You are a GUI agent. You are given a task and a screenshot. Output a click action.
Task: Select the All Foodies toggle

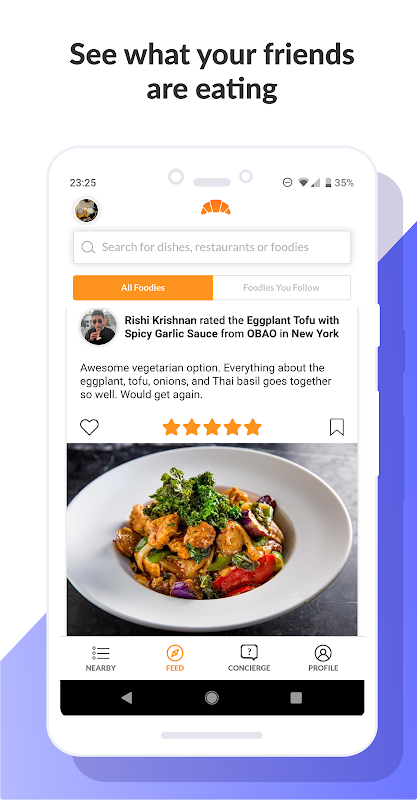pos(143,288)
